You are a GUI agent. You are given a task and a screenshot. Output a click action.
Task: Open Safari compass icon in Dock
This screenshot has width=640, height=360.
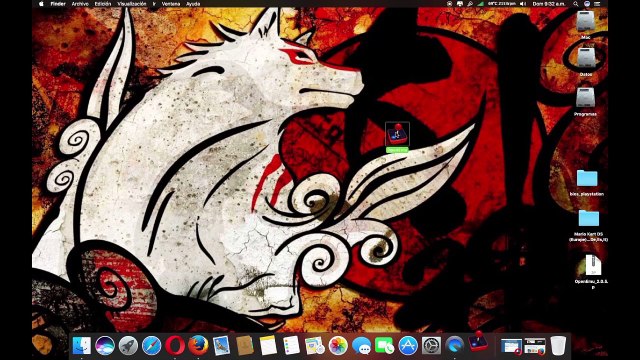pos(151,346)
